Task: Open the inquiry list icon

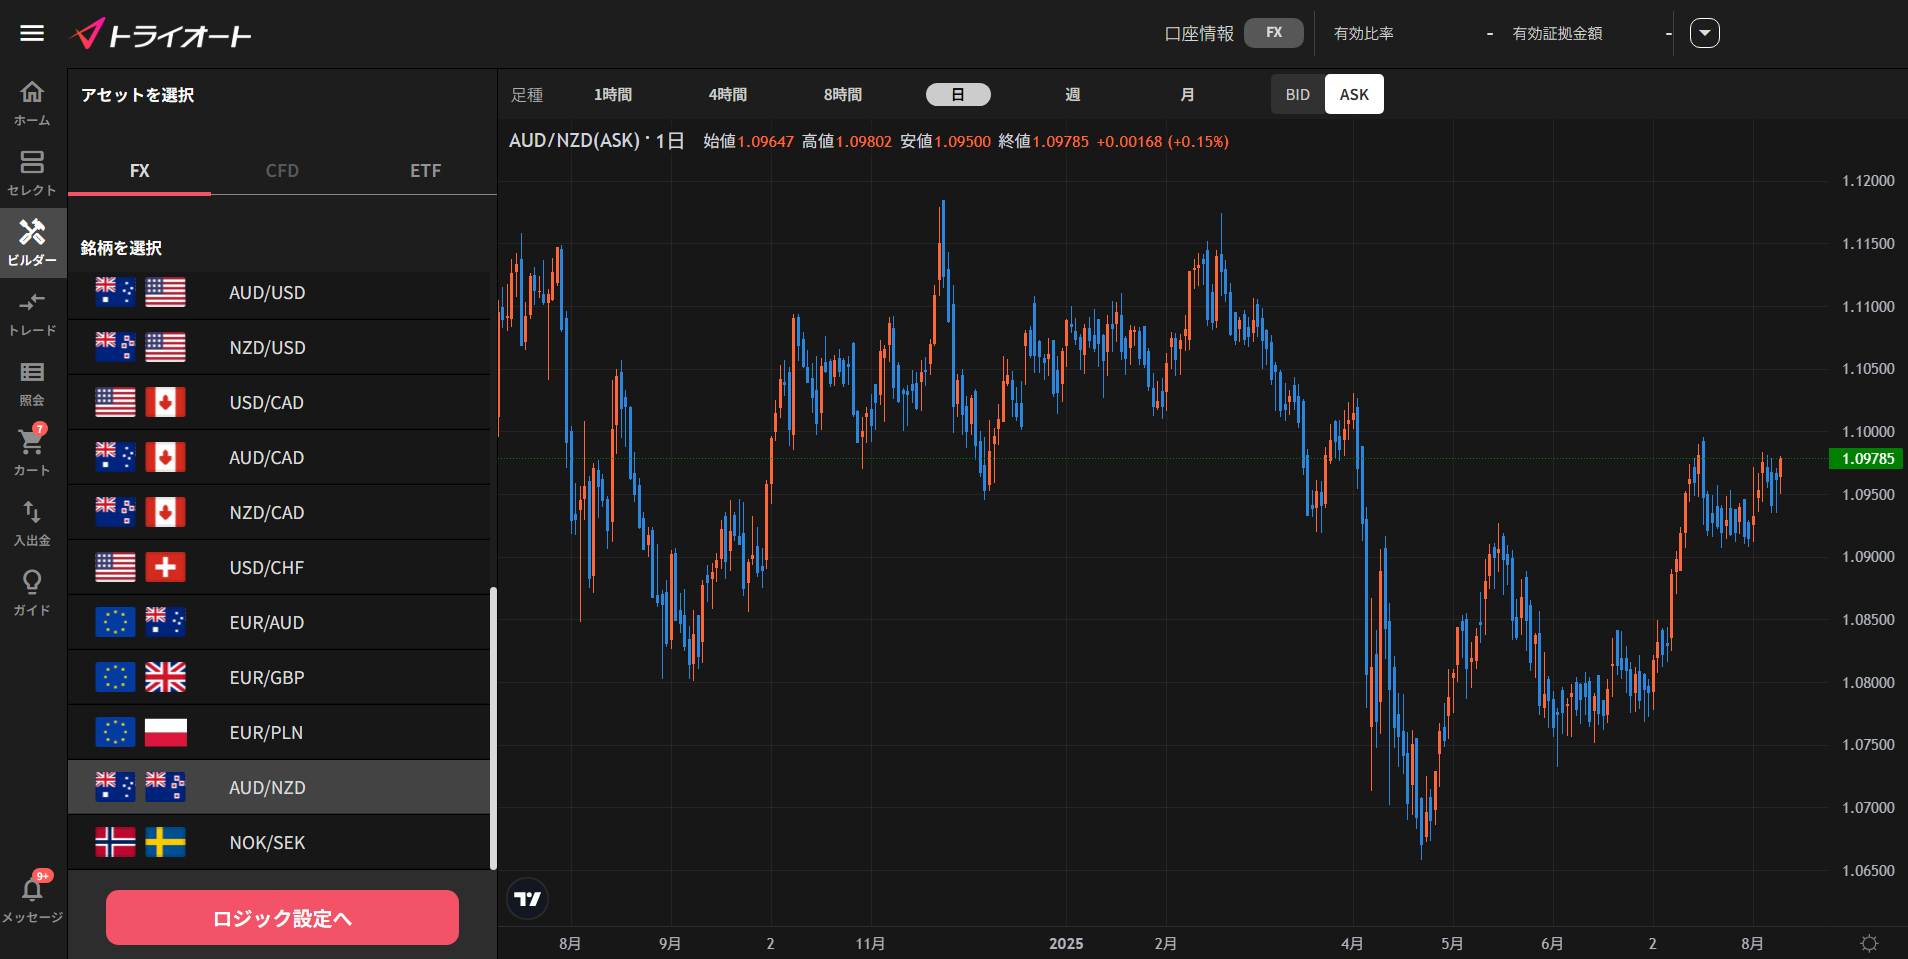Action: (32, 382)
